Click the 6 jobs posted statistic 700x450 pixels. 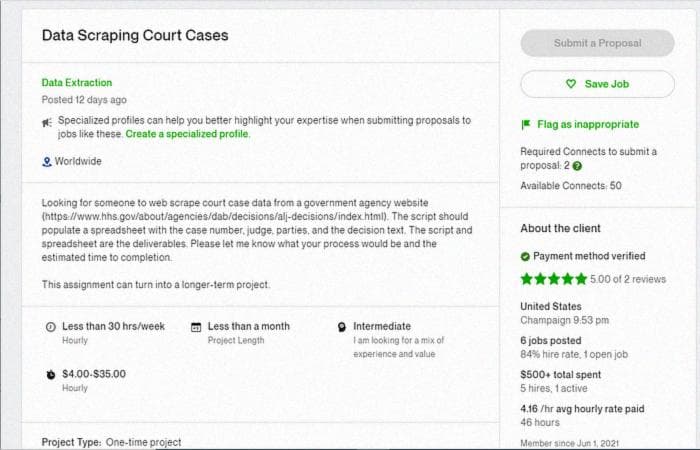550,341
